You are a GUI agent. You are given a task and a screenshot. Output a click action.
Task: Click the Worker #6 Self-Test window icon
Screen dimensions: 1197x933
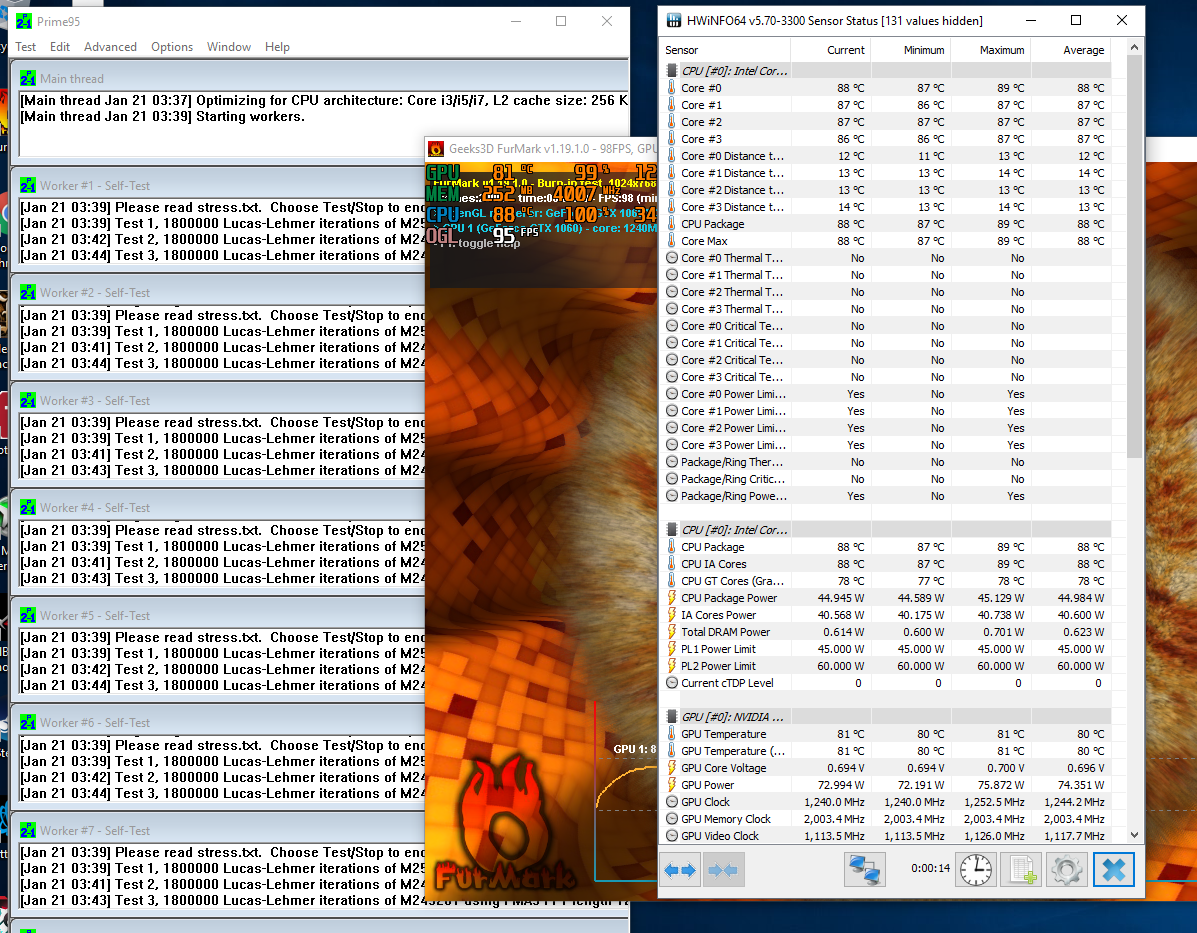pyautogui.click(x=28, y=722)
